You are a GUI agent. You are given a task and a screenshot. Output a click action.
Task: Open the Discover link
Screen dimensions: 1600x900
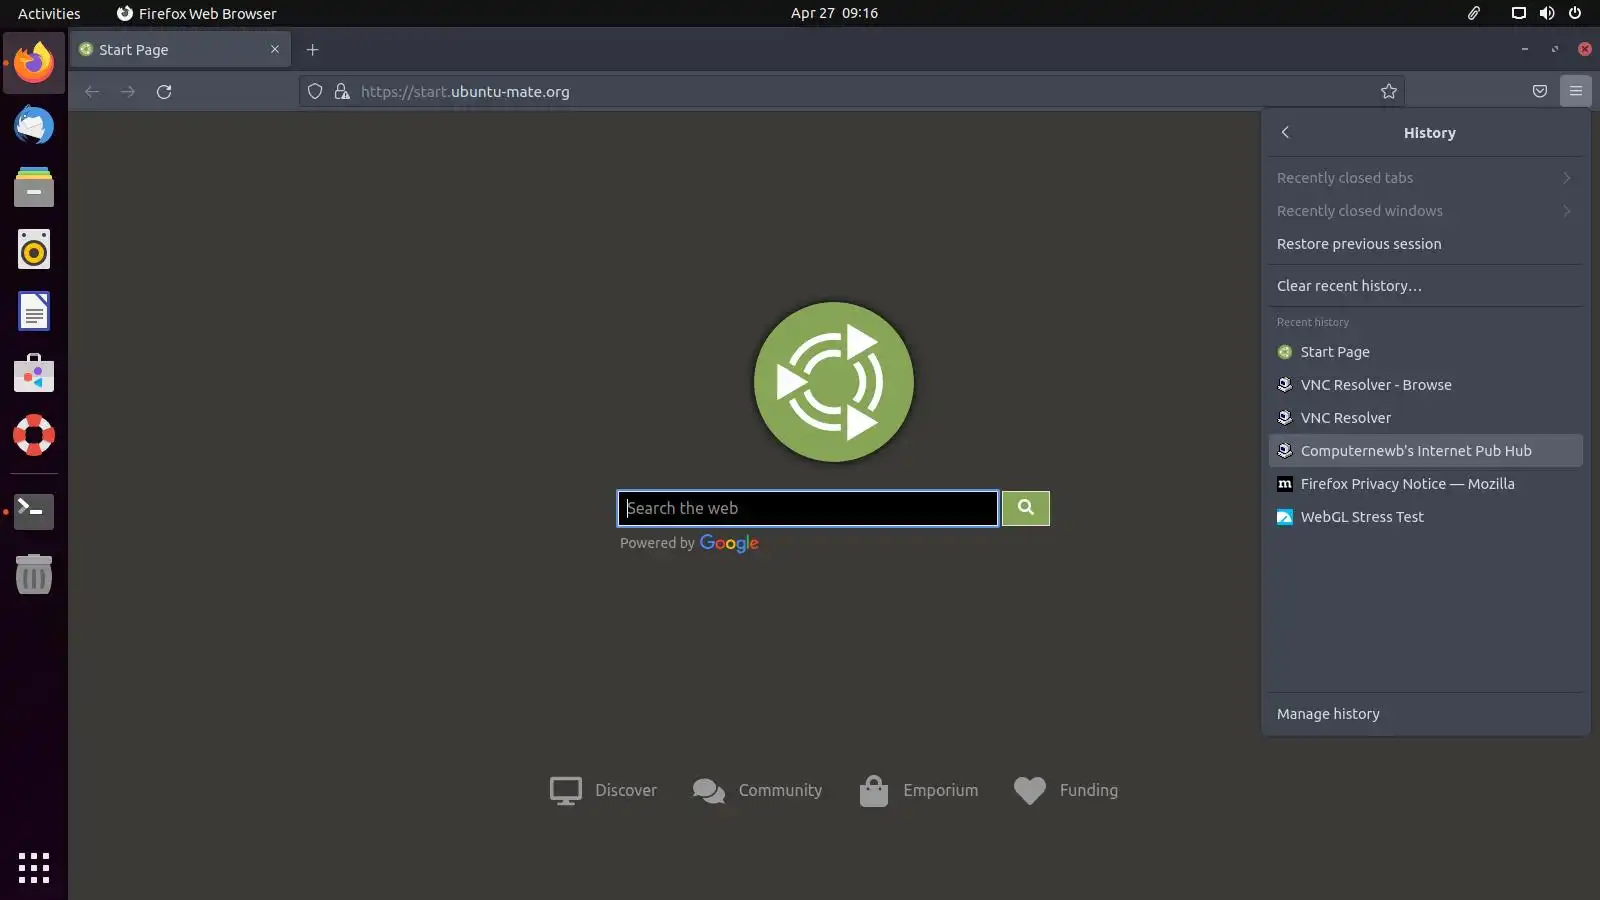(603, 790)
